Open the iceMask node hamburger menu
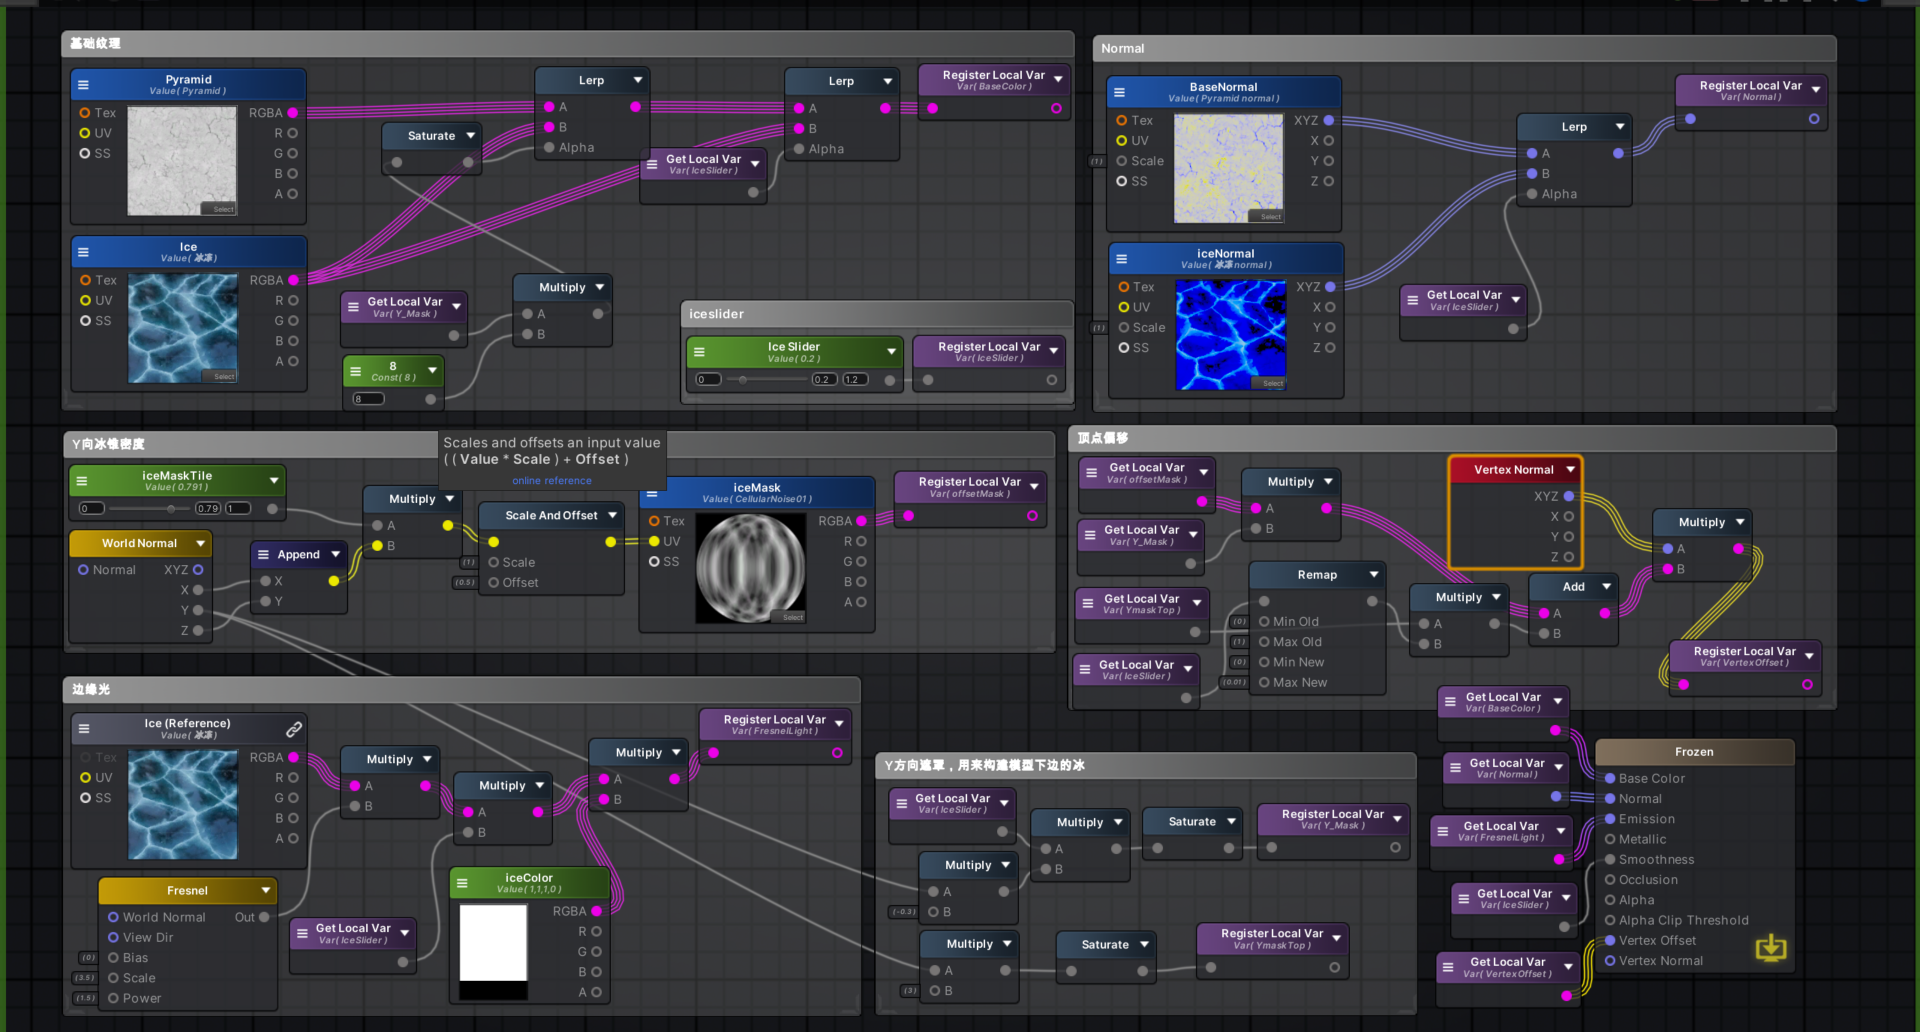 [652, 493]
